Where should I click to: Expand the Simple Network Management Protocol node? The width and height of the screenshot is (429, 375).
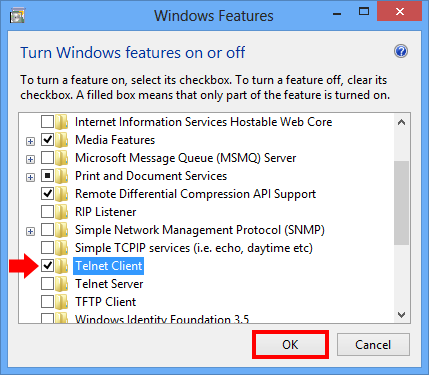pos(30,231)
